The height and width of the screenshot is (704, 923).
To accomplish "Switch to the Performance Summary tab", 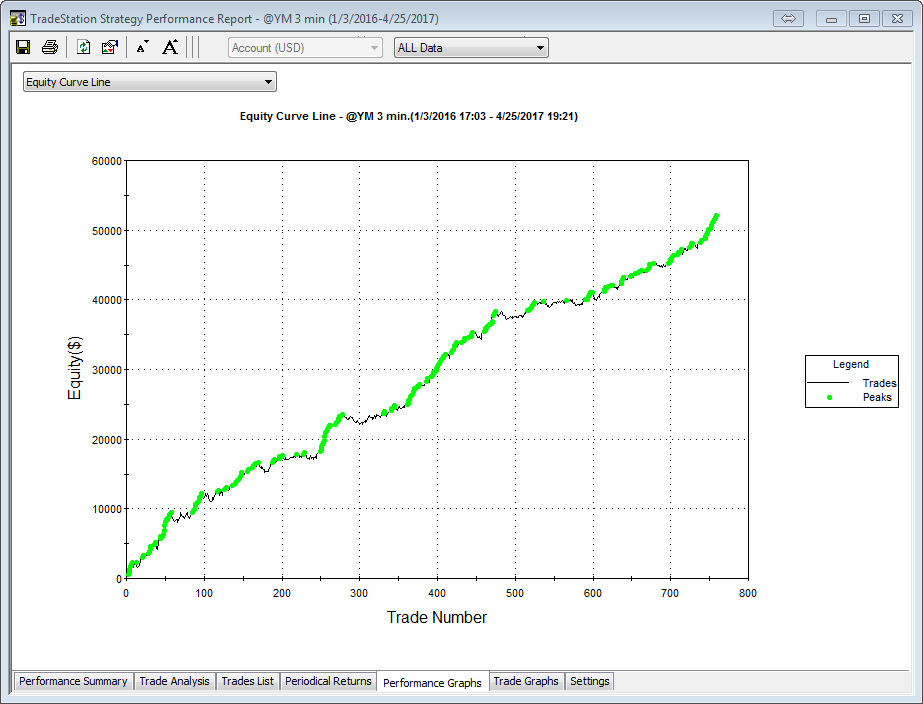I will (x=73, y=681).
